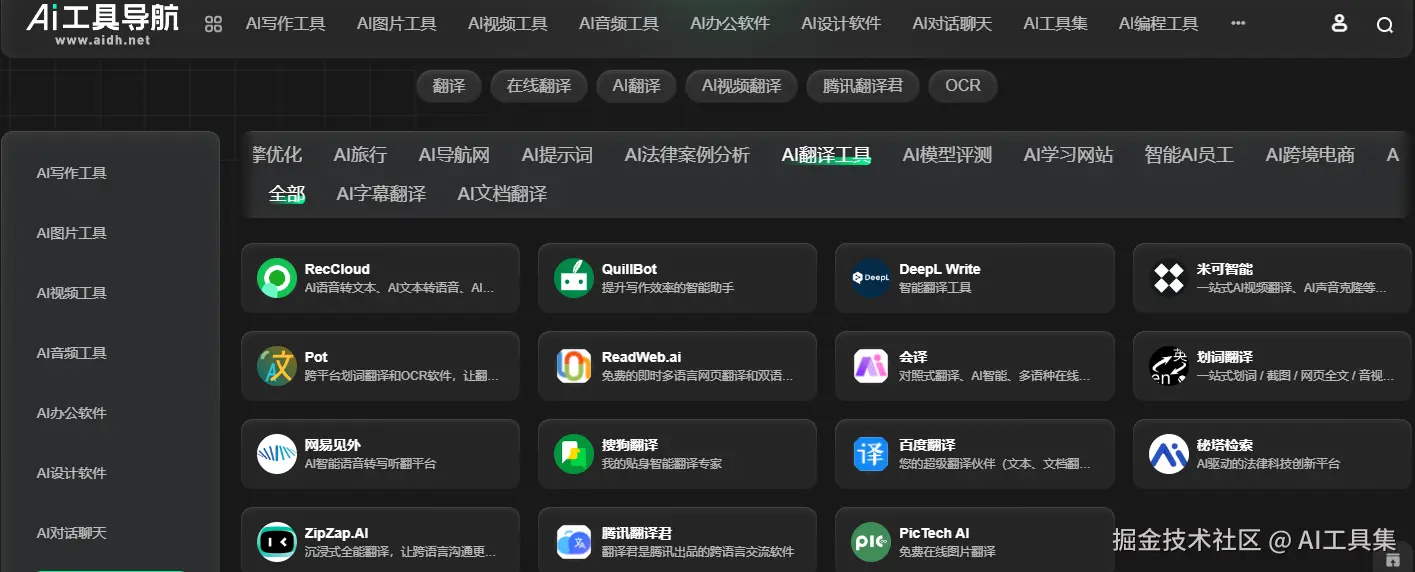
Task: Click the OCR tag pill
Action: pyautogui.click(x=963, y=86)
